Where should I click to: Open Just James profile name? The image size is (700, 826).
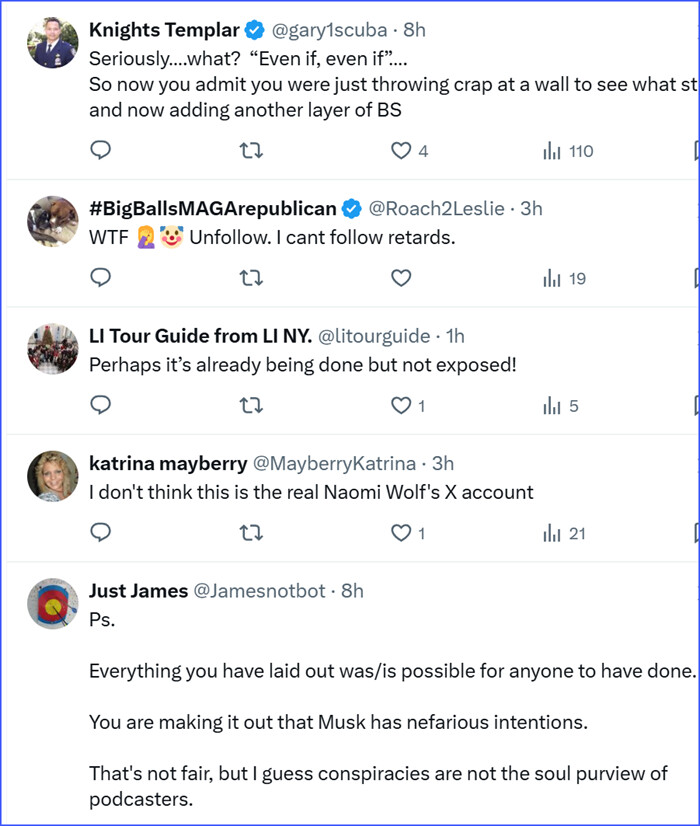click(138, 591)
